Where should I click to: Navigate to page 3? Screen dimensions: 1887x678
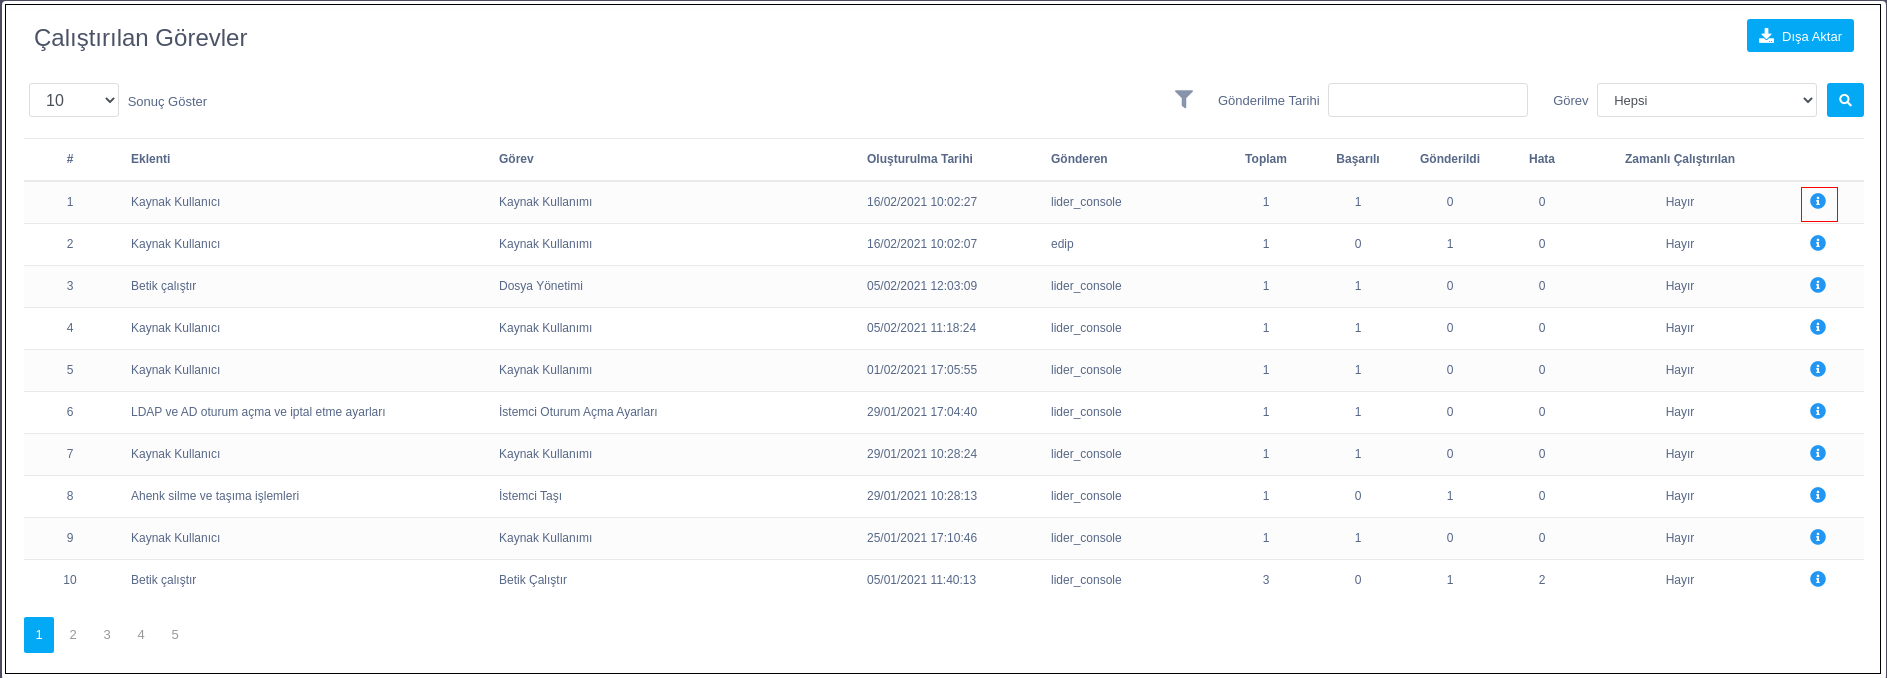click(x=107, y=635)
